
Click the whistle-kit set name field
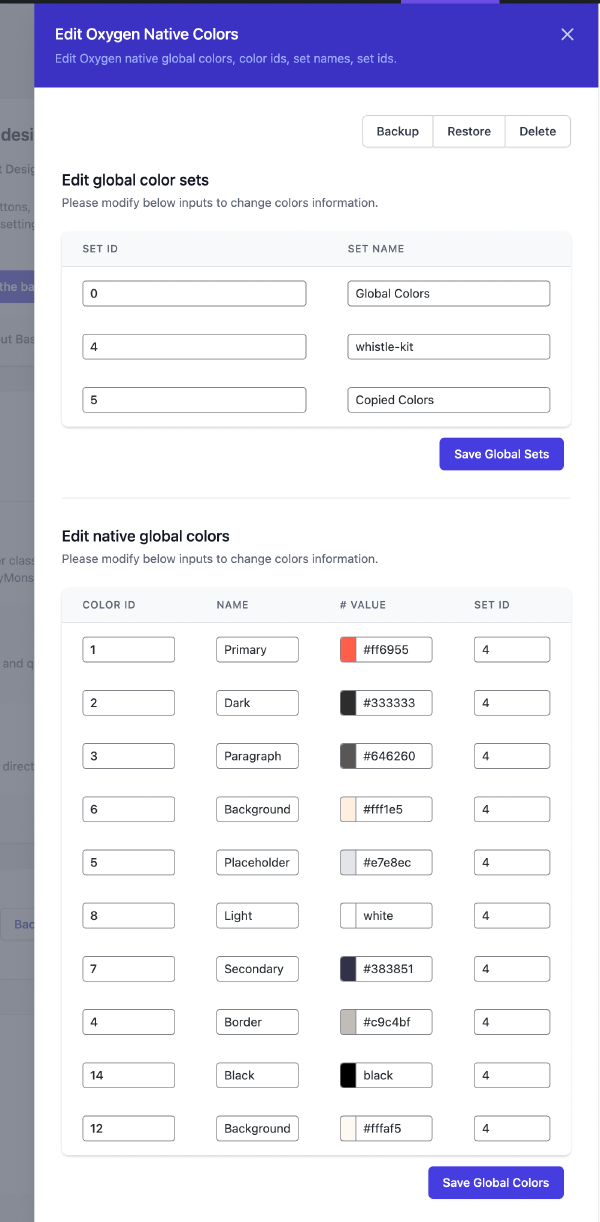(x=448, y=346)
